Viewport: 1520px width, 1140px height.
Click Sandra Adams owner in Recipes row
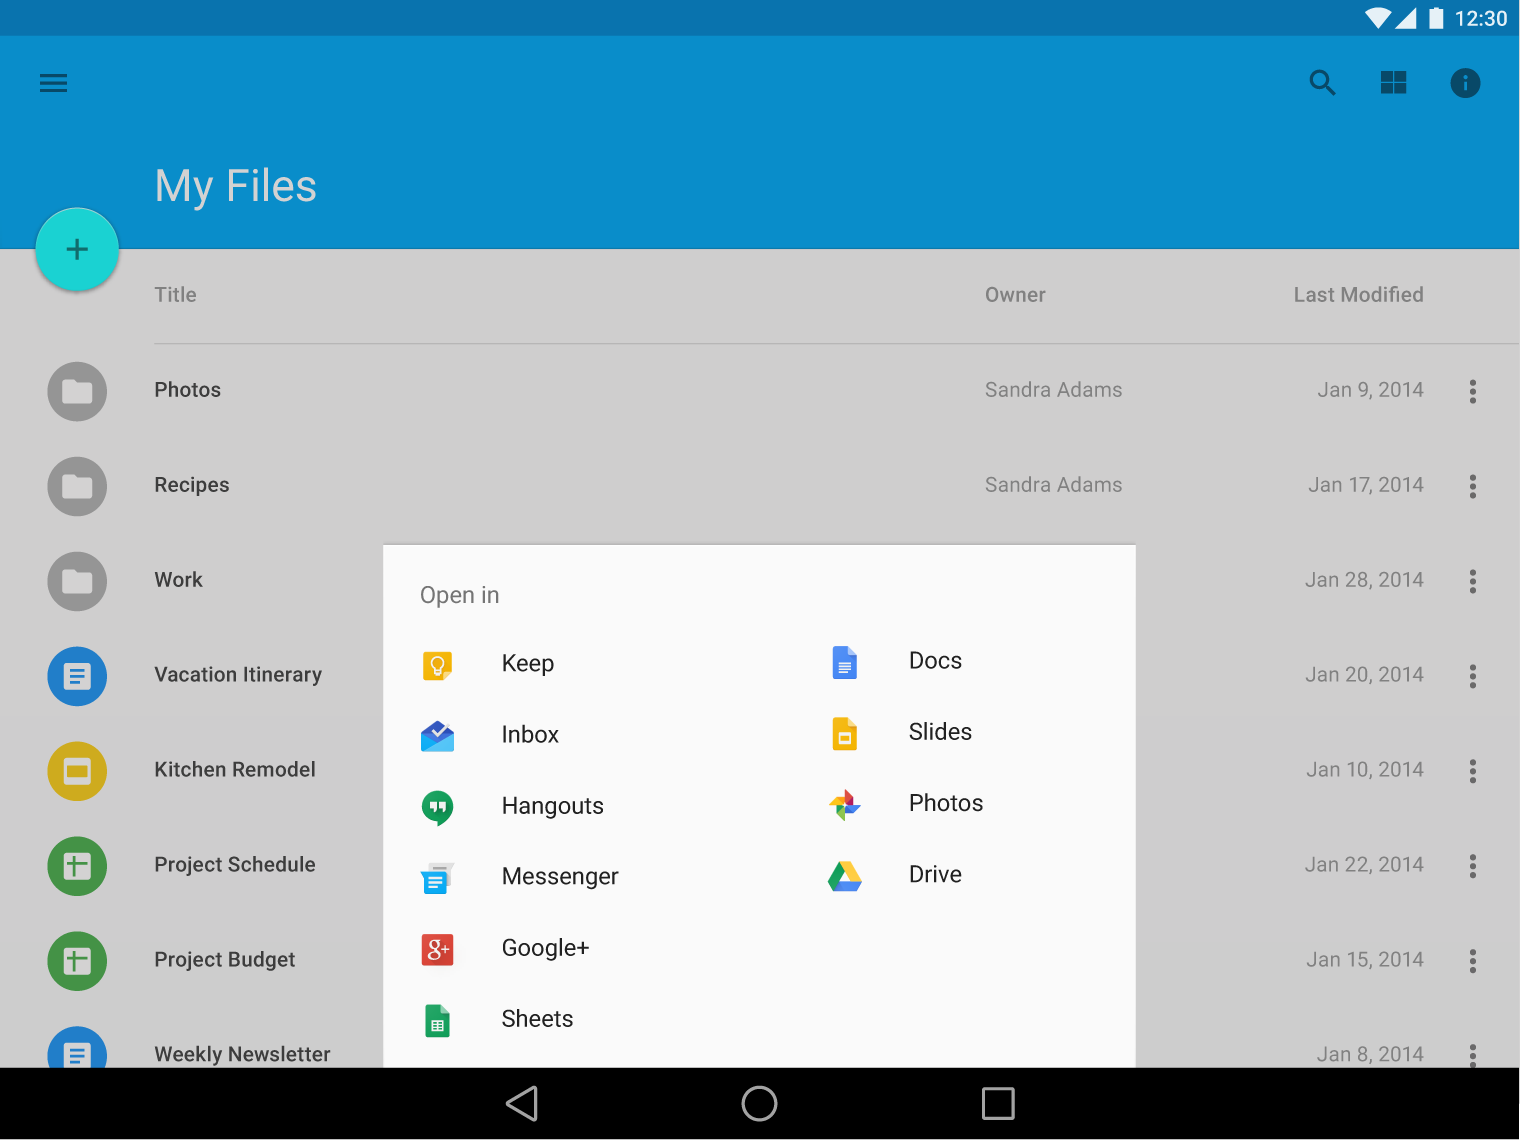point(1053,485)
